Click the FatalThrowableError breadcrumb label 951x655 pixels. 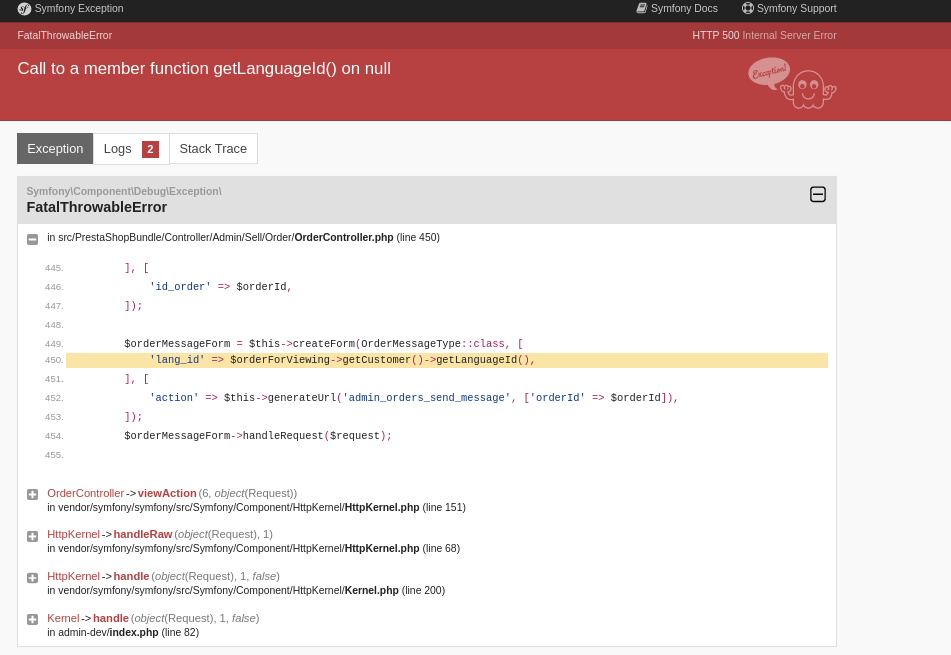pos(64,34)
